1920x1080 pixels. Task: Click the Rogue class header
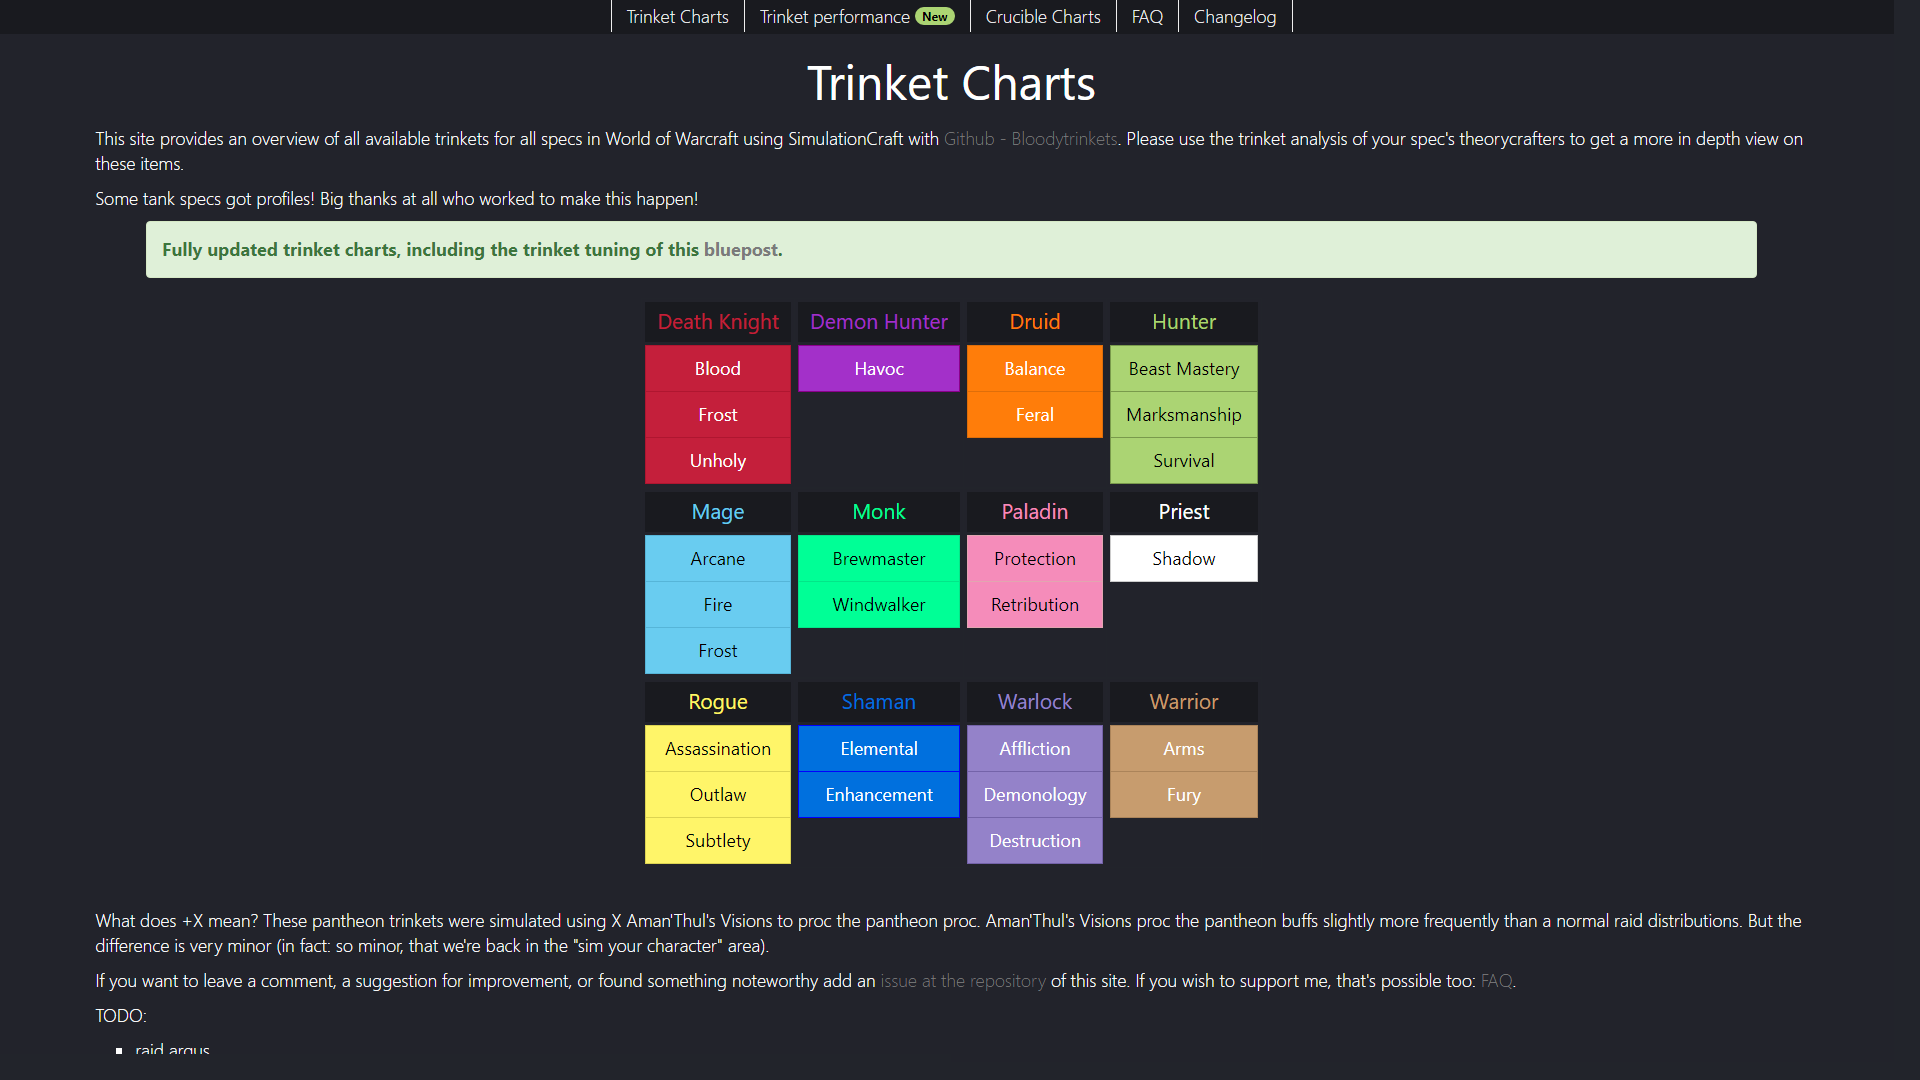(x=718, y=702)
